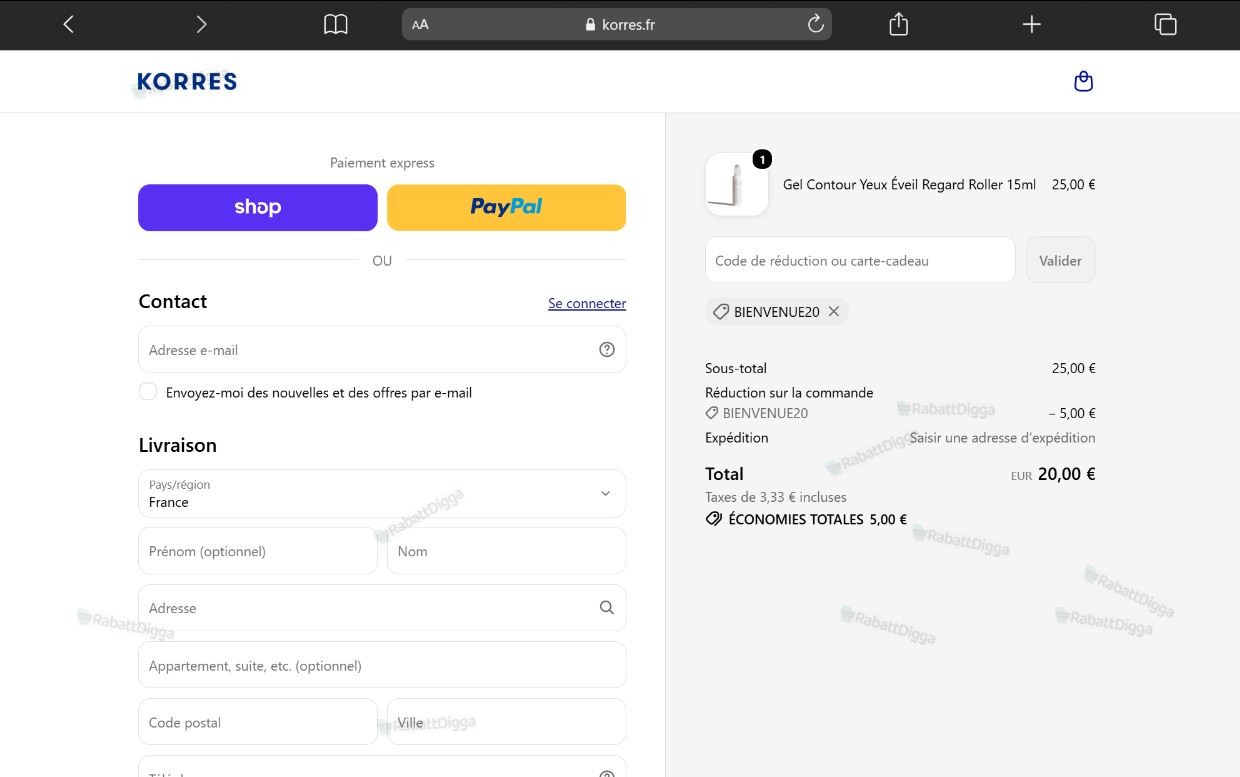Screen dimensions: 1240x777
Task: Click the Total amount 20,00 €
Action: 1066,474
